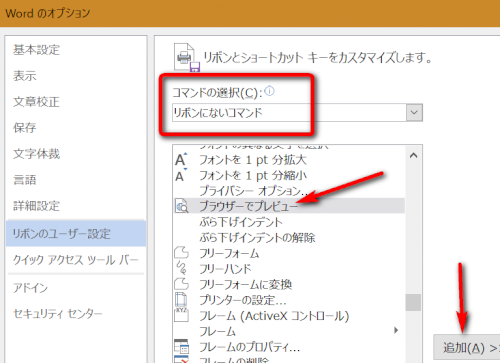The width and height of the screenshot is (500, 363).
Task: Select フリーフォームに変換 command text
Action: (x=245, y=284)
